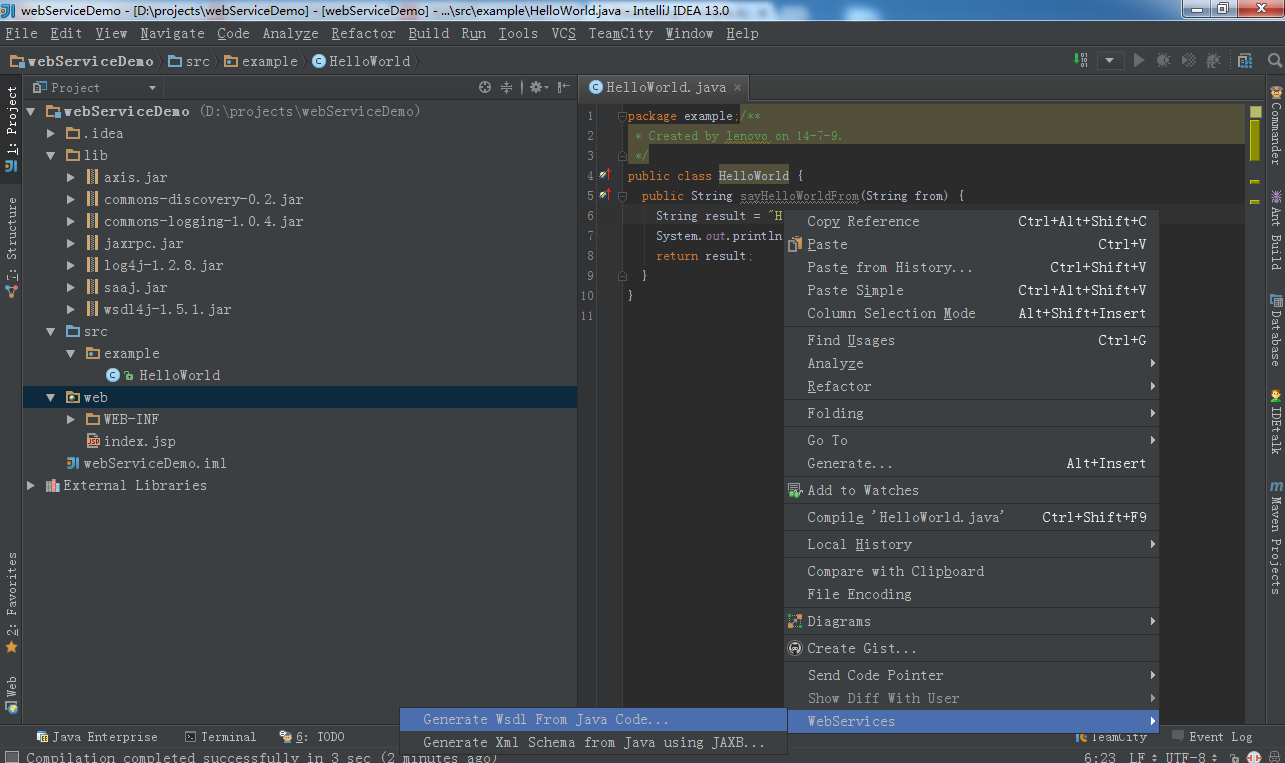This screenshot has width=1285, height=763.
Task: Expand External Libraries node
Action: pyautogui.click(x=31, y=486)
